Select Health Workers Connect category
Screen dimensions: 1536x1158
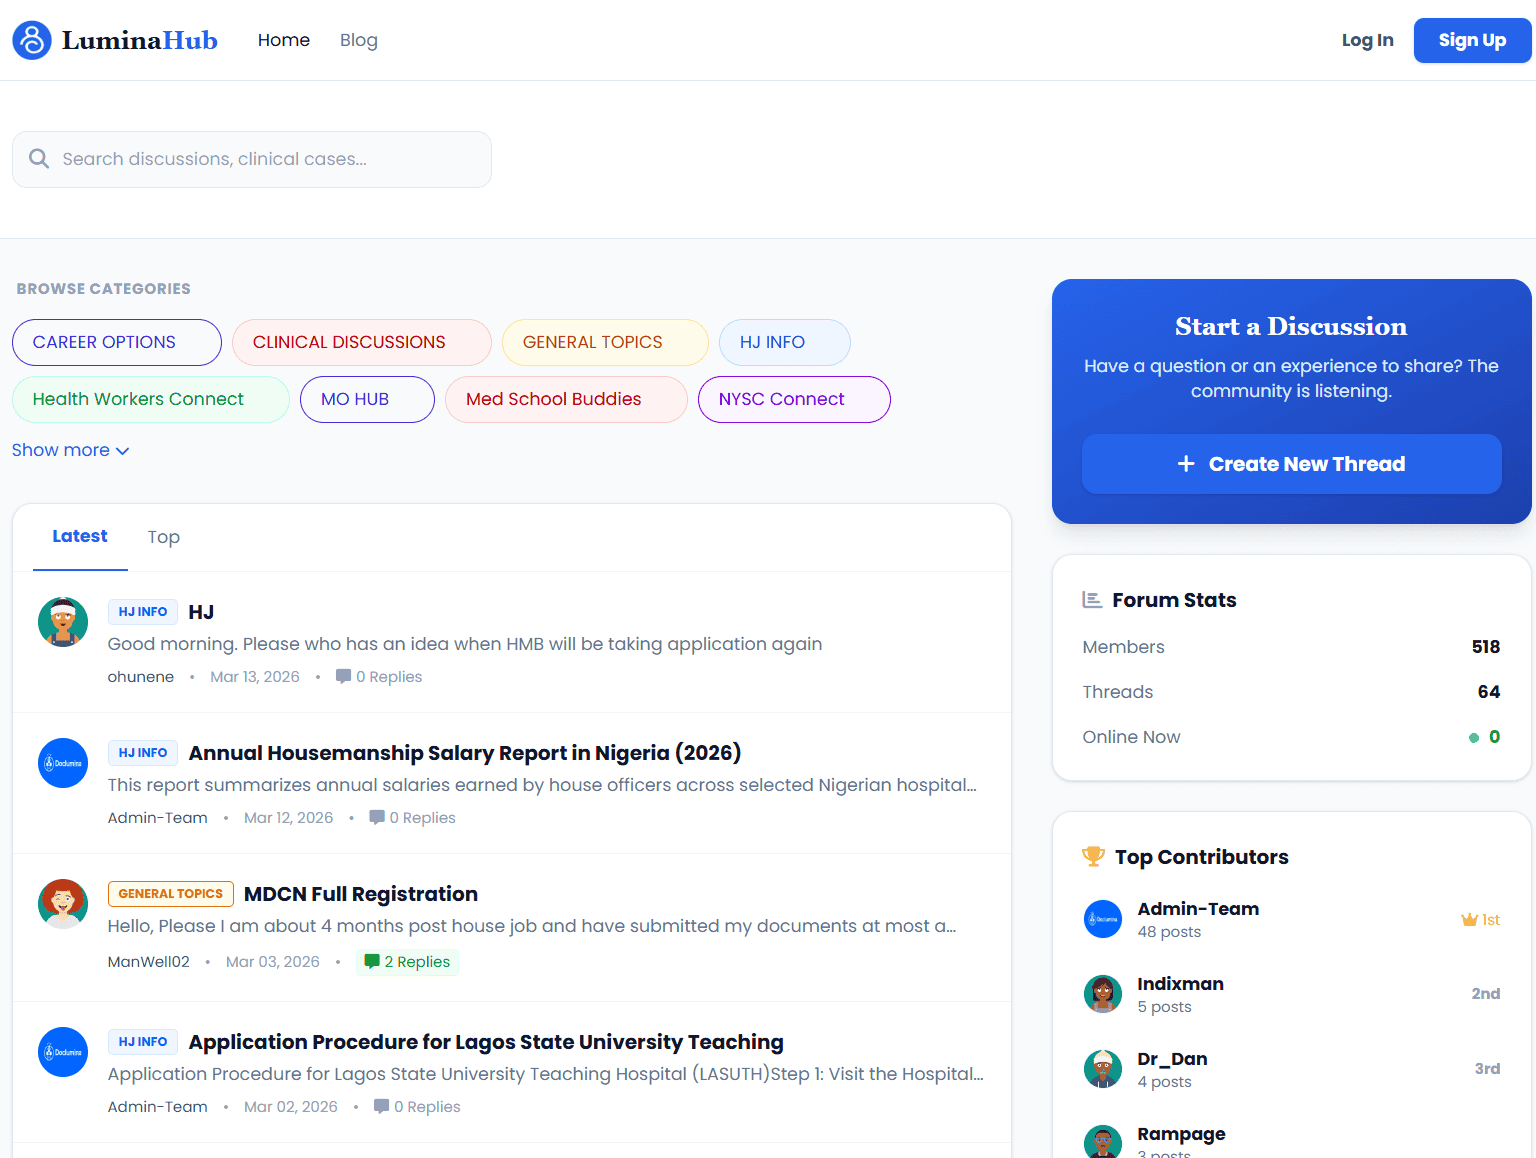click(x=151, y=399)
